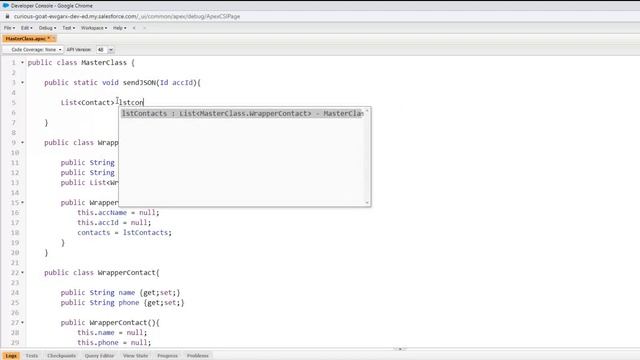
Task: Click the back navigation arrow
Action: coord(134,28)
